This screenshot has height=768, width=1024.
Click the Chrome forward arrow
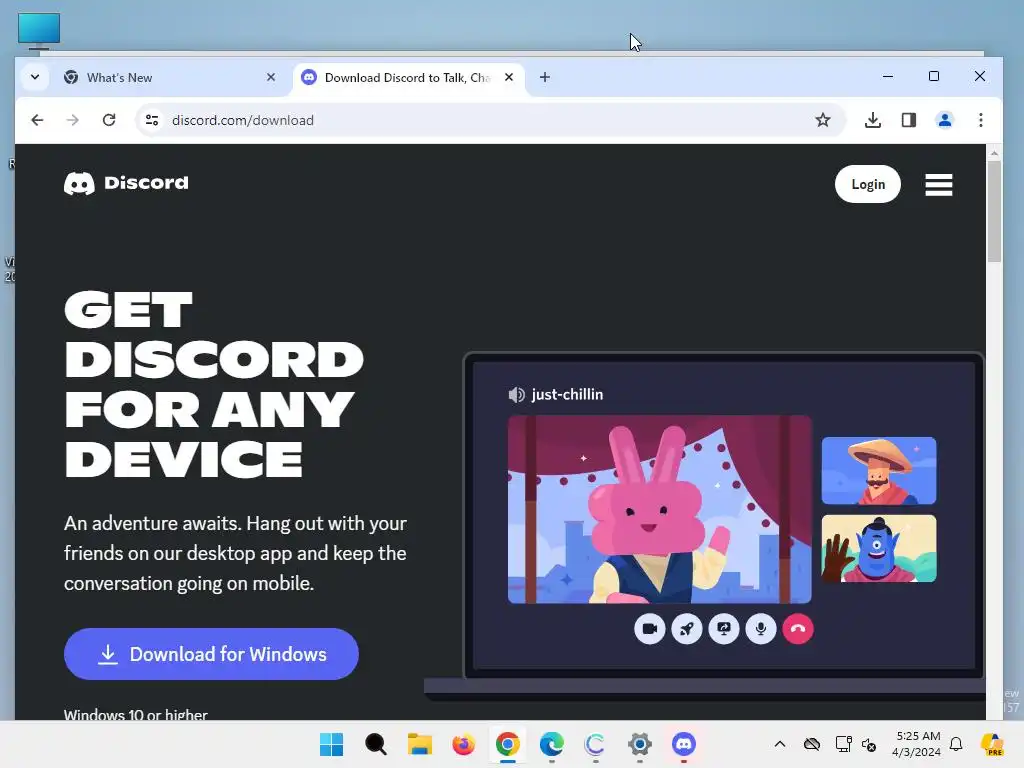[x=72, y=120]
